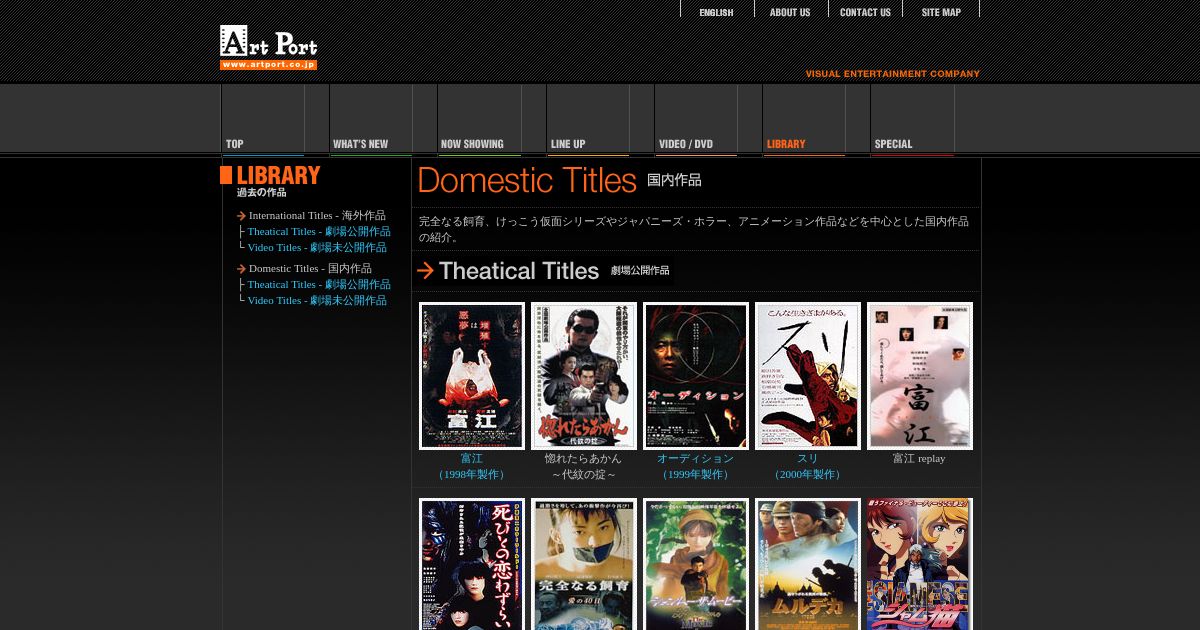Screen dimensions: 1200x630
Task: Click the 惚れたらあかん ～代紋の掟～ caption
Action: [584, 466]
